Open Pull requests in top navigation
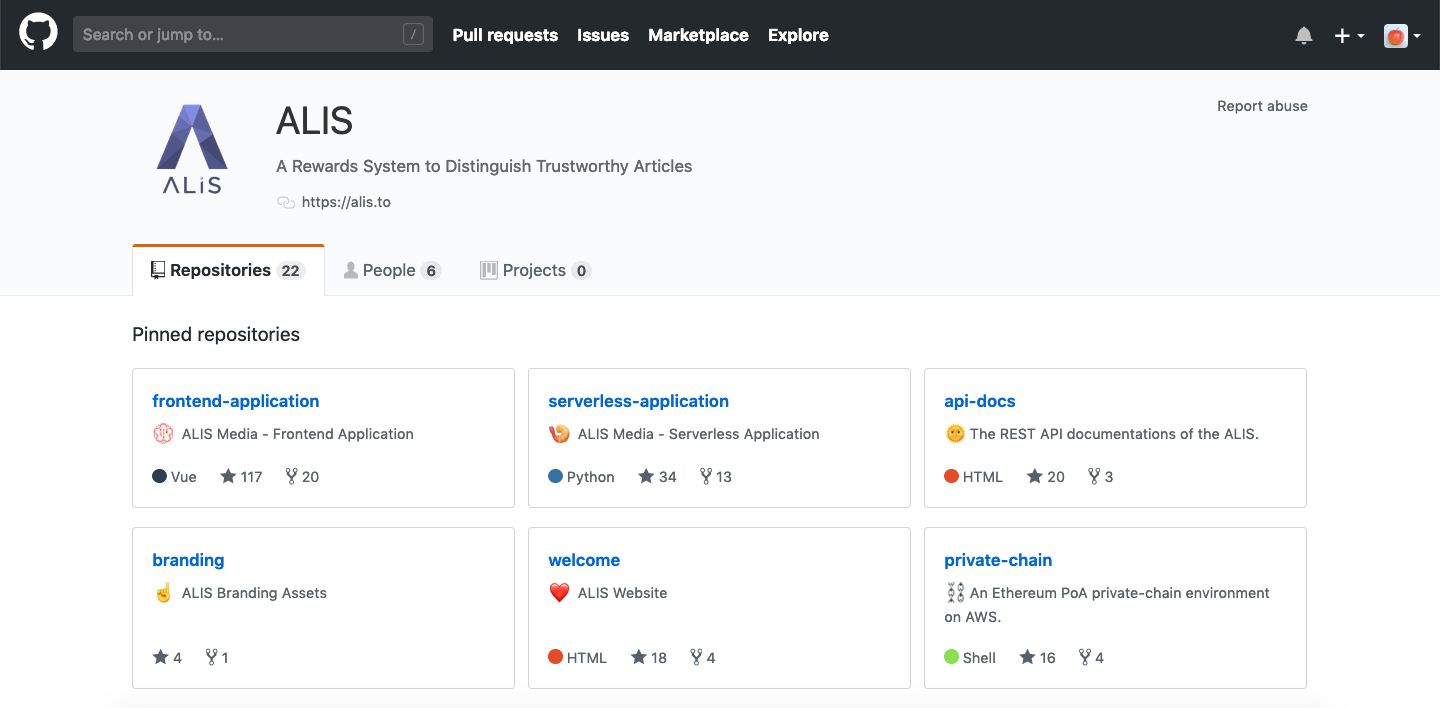This screenshot has width=1440, height=708. [505, 35]
